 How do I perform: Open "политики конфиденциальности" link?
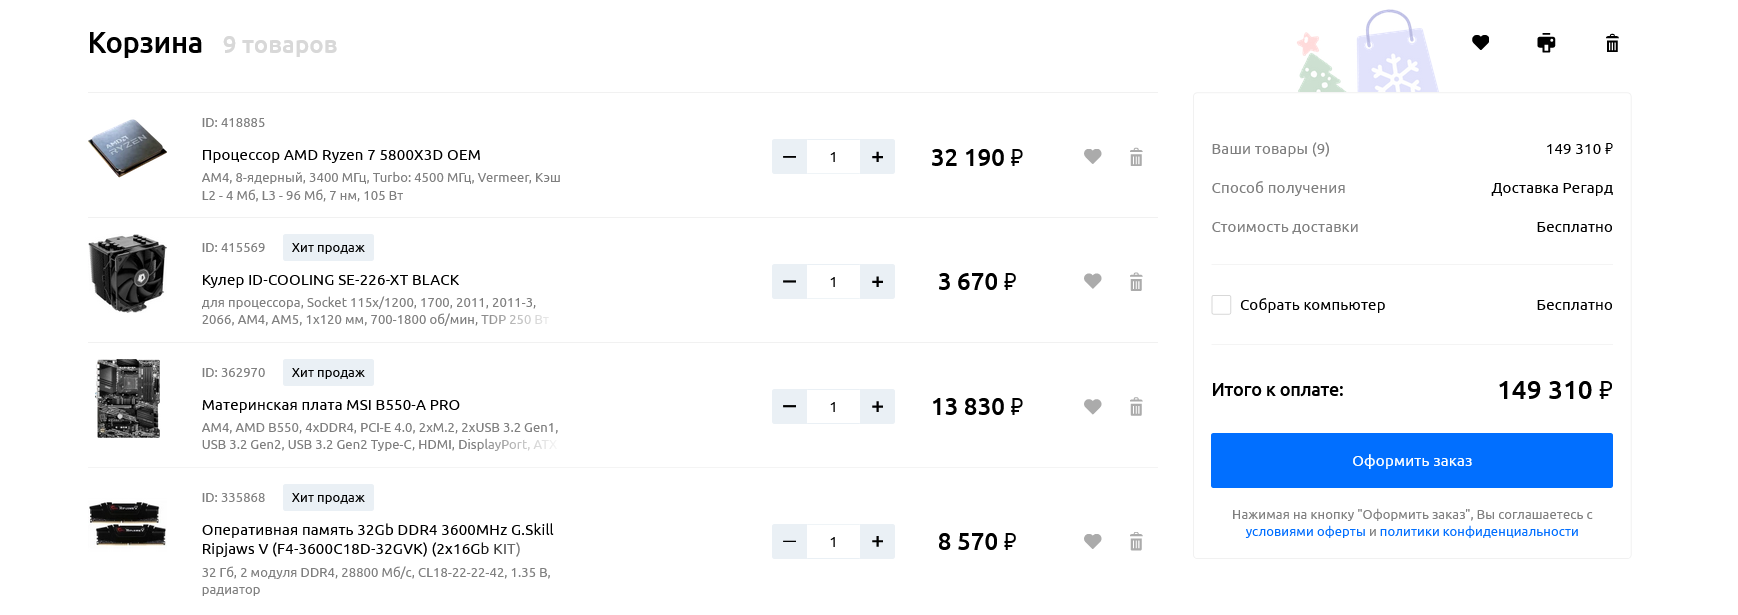click(x=1478, y=532)
